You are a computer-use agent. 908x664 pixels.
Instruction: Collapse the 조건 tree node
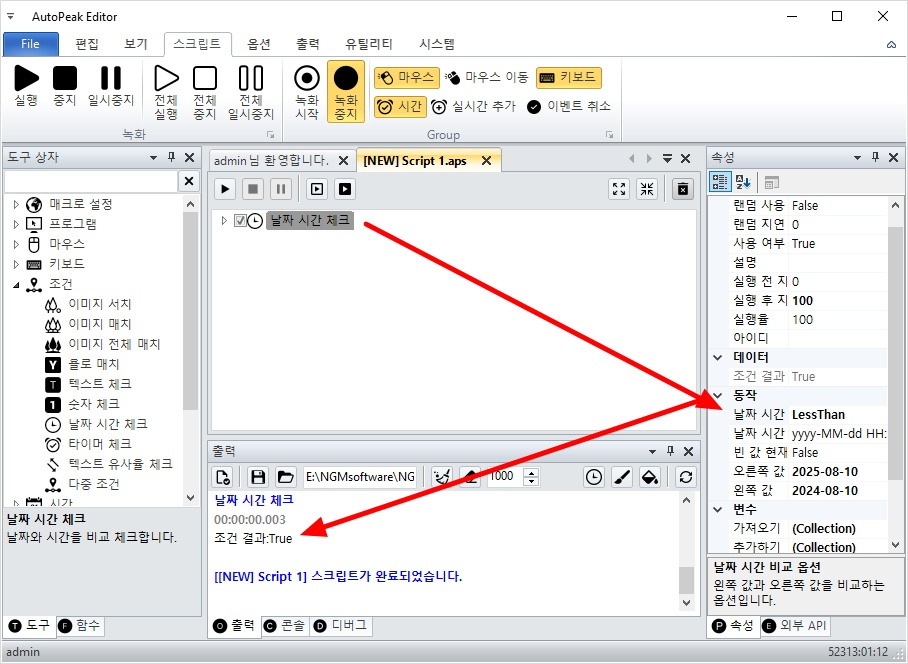pos(16,284)
